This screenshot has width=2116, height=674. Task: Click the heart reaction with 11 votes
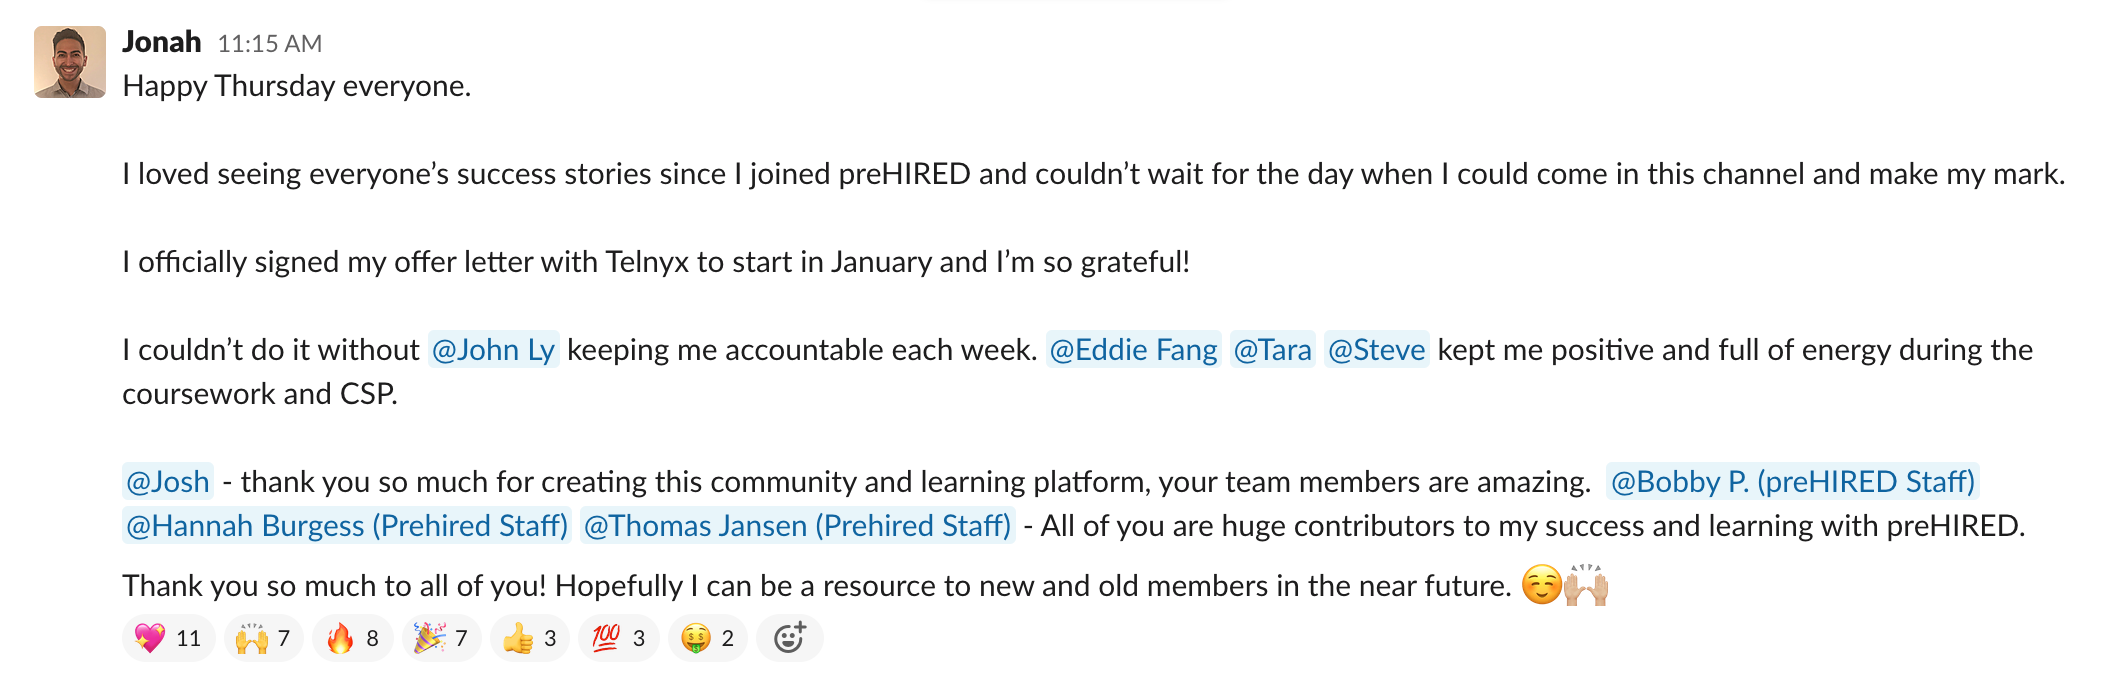pos(168,639)
